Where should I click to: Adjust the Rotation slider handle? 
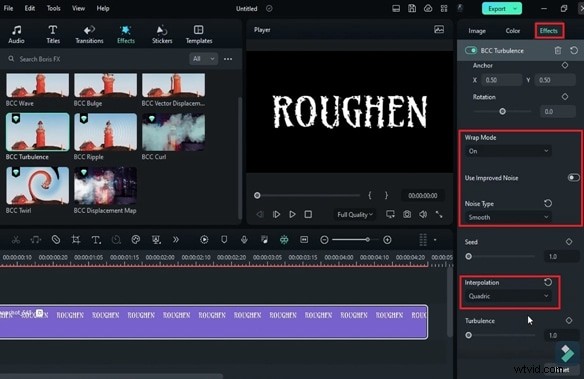pyautogui.click(x=502, y=111)
